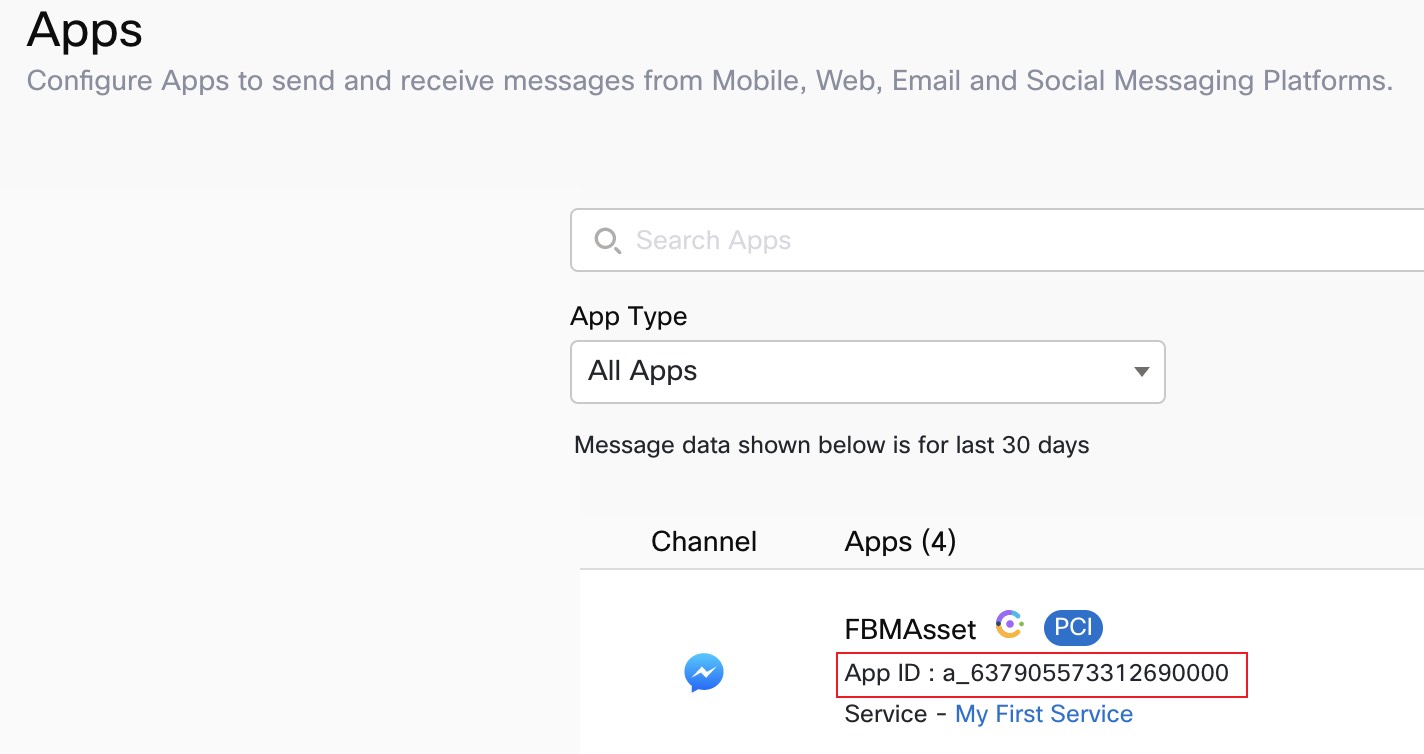Click the "Service -" label text
The image size is (1424, 754).
click(x=896, y=714)
